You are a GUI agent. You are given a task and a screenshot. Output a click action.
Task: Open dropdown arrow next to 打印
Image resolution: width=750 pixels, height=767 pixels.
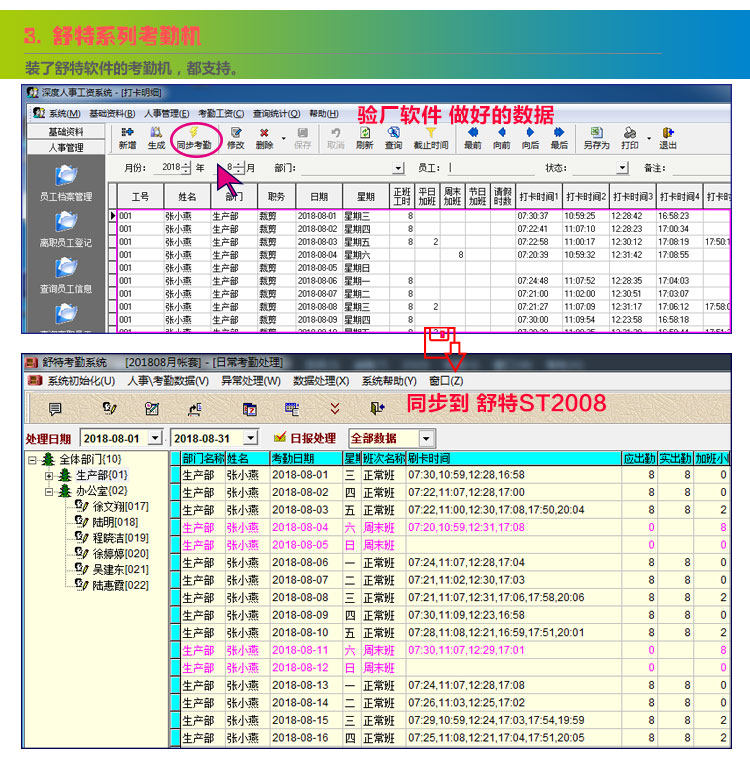tap(649, 138)
